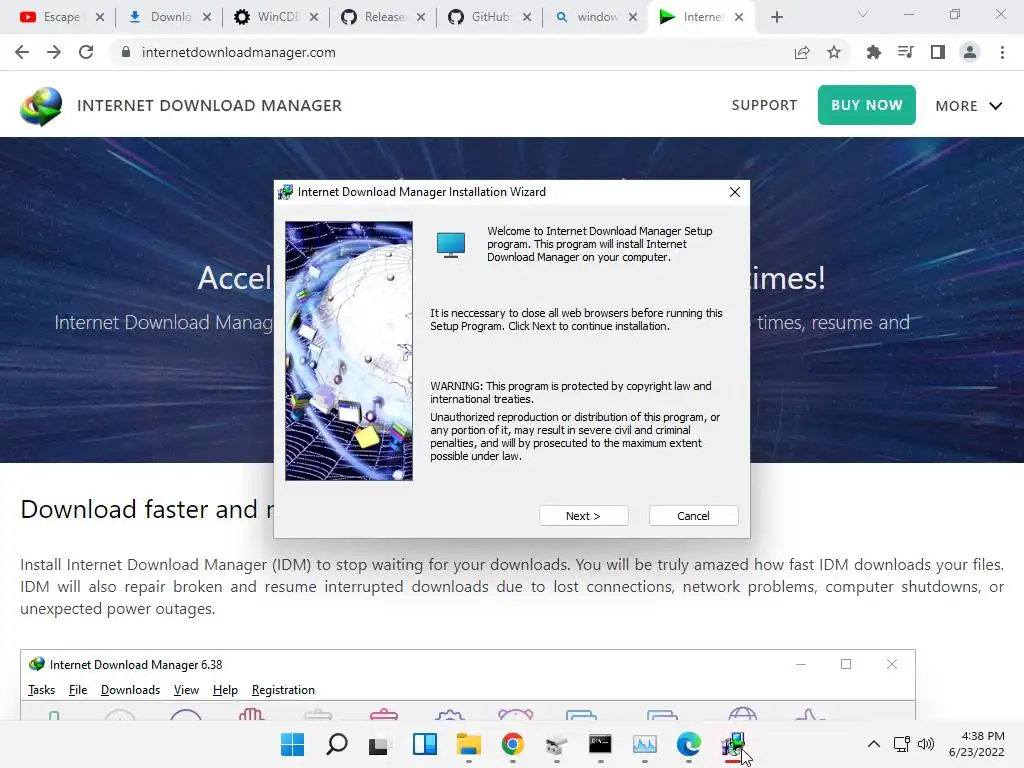Open the media control icon in Chrome toolbar
Screen dimensions: 1024x768
point(905,52)
